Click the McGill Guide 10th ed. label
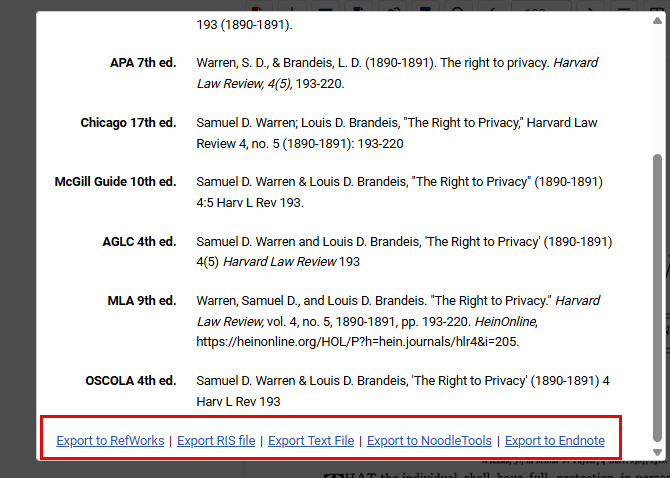 tap(115, 183)
